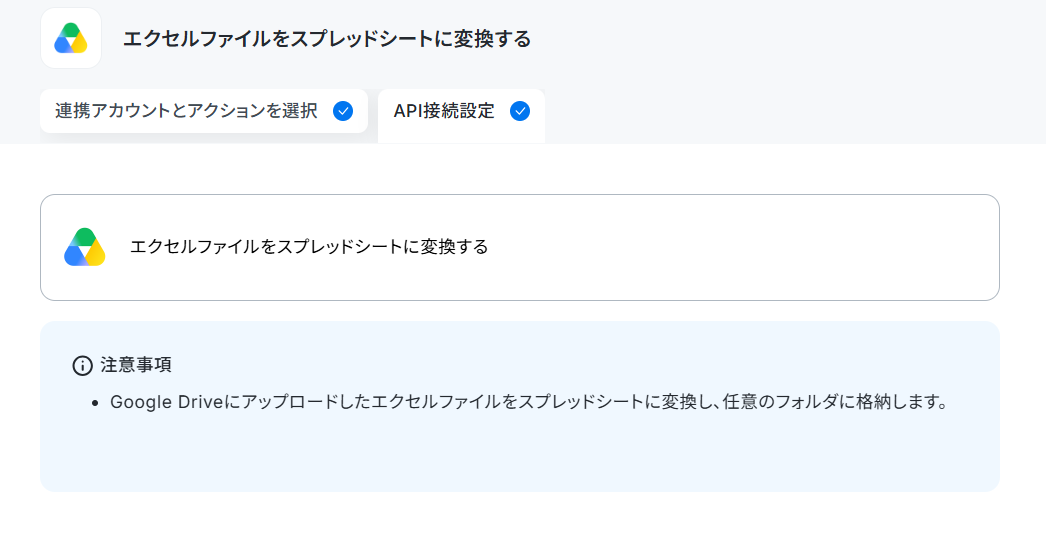The width and height of the screenshot is (1046, 549).
Task: Click the blue checkmark on 連携アカウントとアクションを選択 tab
Action: click(x=343, y=111)
